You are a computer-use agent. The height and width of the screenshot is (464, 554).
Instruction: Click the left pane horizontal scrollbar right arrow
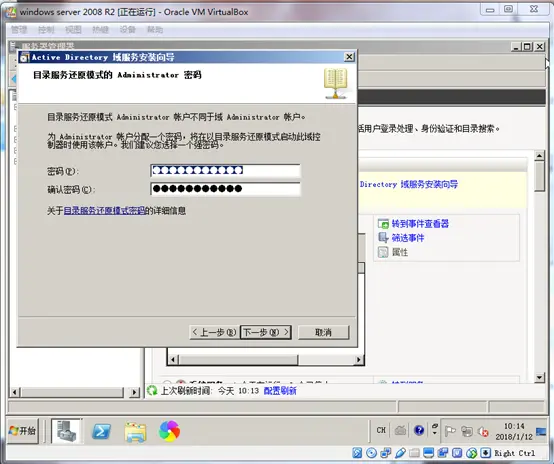(x=134, y=392)
